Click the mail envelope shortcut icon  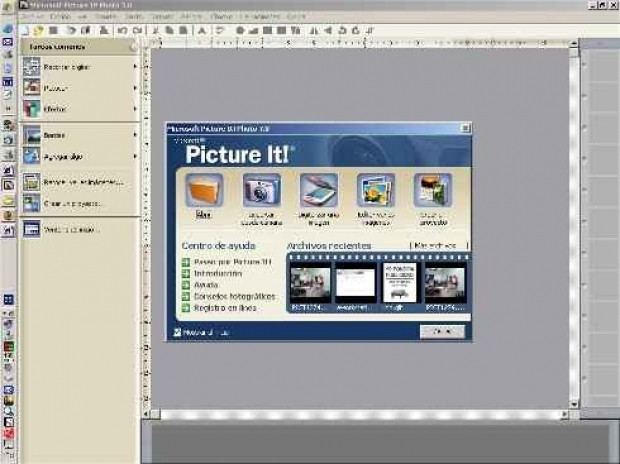(8, 42)
